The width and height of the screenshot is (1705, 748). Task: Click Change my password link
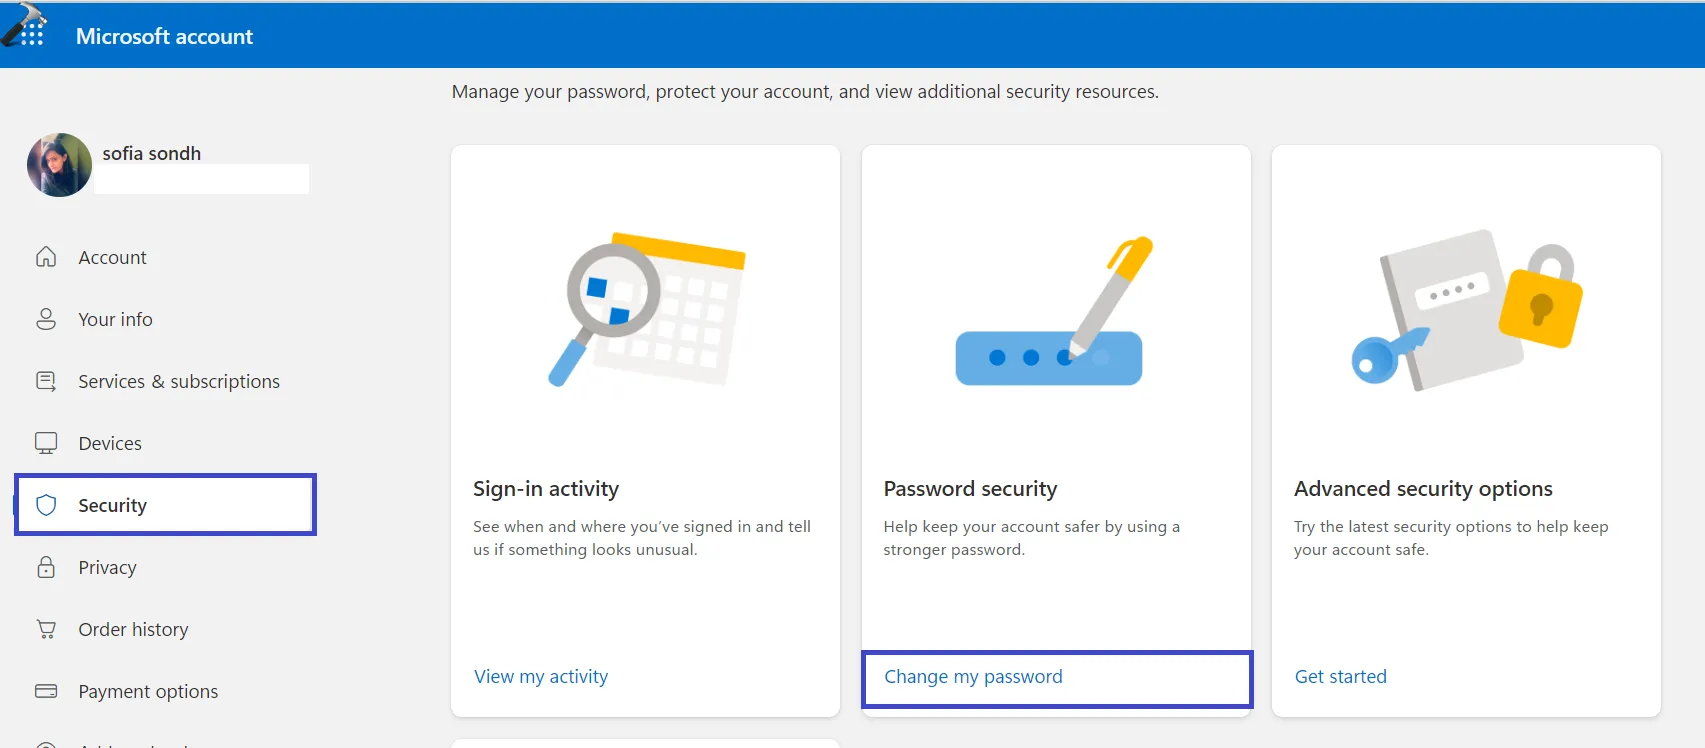click(973, 677)
